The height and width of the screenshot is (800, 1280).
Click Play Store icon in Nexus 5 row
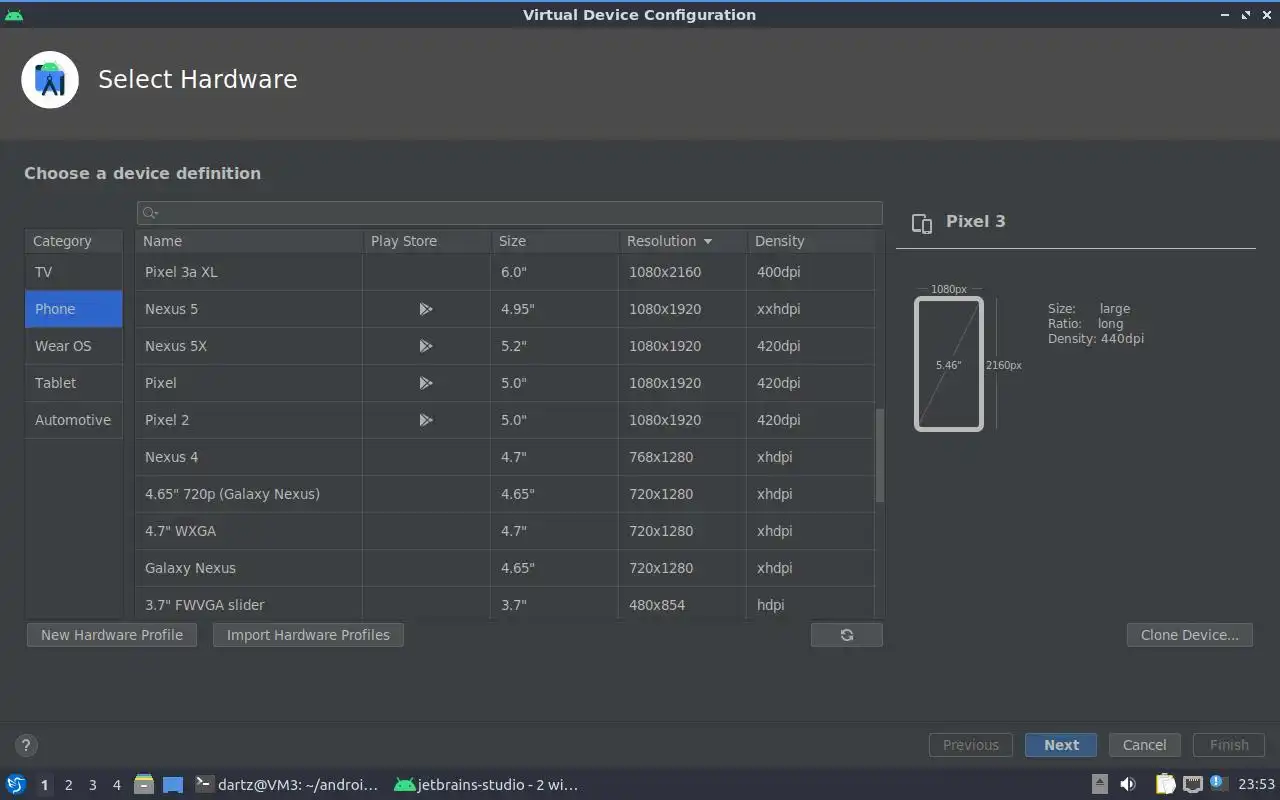click(426, 309)
